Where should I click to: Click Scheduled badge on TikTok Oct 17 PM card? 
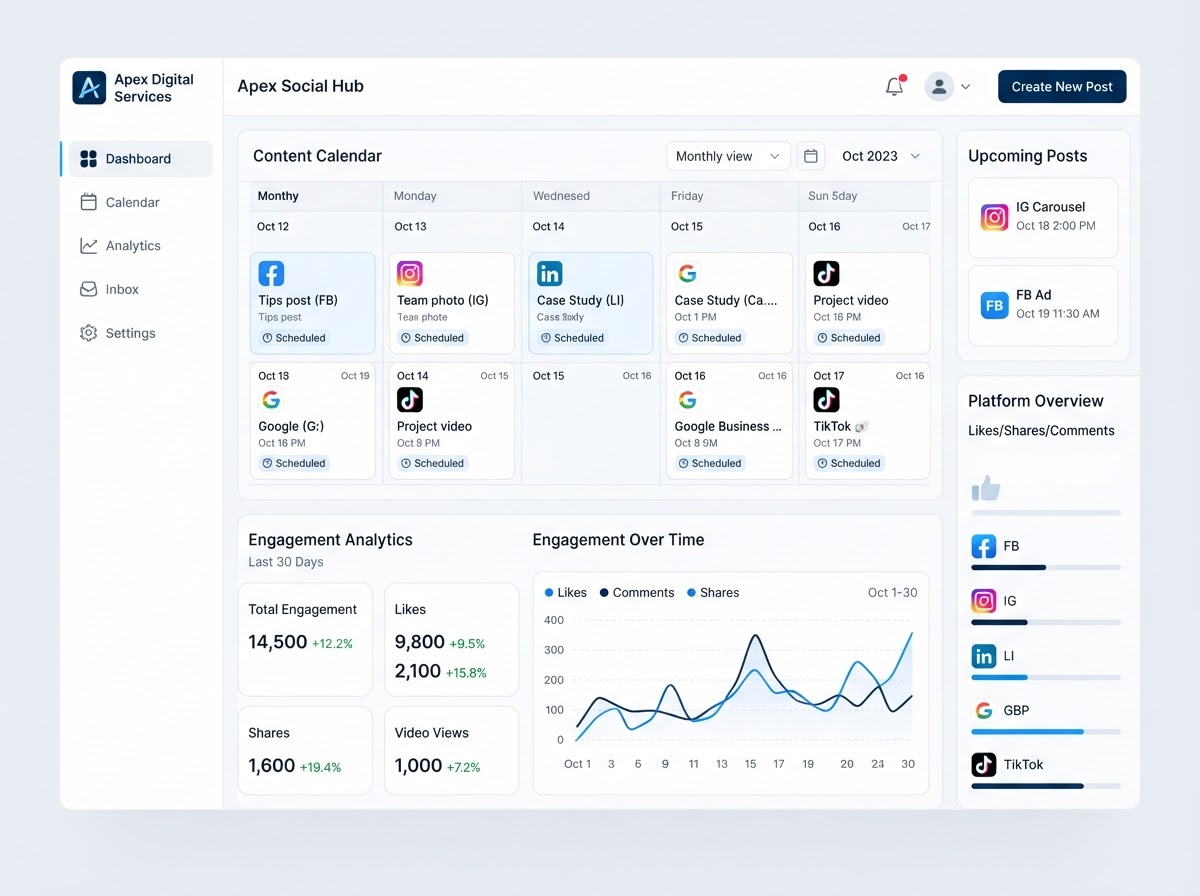tap(849, 463)
